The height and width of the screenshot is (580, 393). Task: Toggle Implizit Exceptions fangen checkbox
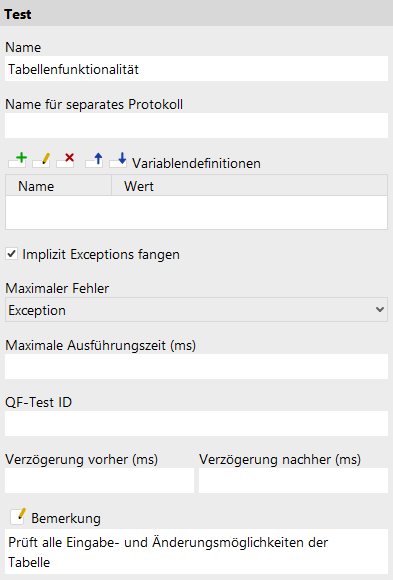(11, 254)
